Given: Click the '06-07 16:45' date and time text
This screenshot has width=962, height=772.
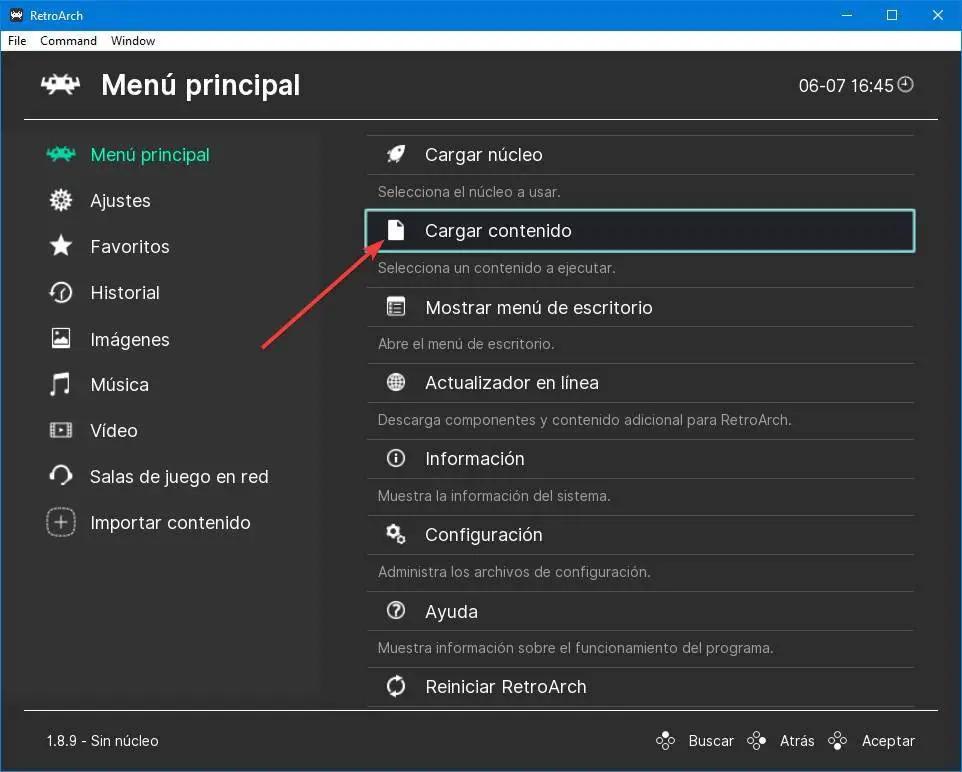Looking at the screenshot, I should tap(845, 85).
